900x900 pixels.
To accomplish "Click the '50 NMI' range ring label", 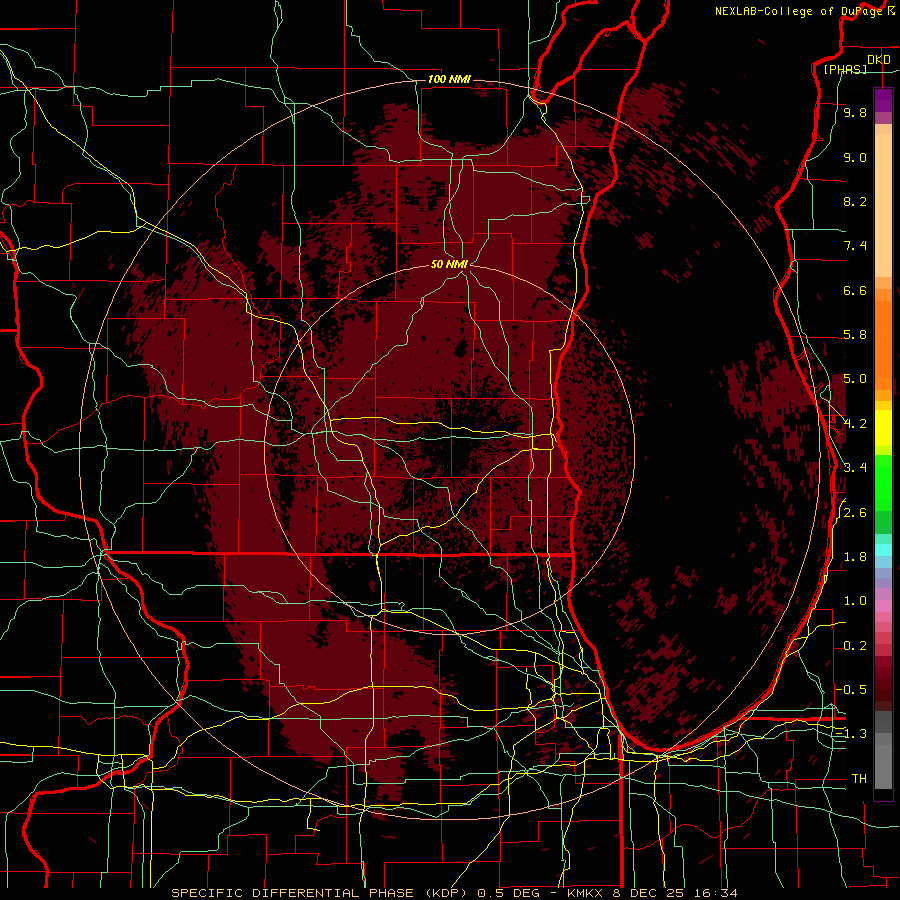I will click(449, 264).
